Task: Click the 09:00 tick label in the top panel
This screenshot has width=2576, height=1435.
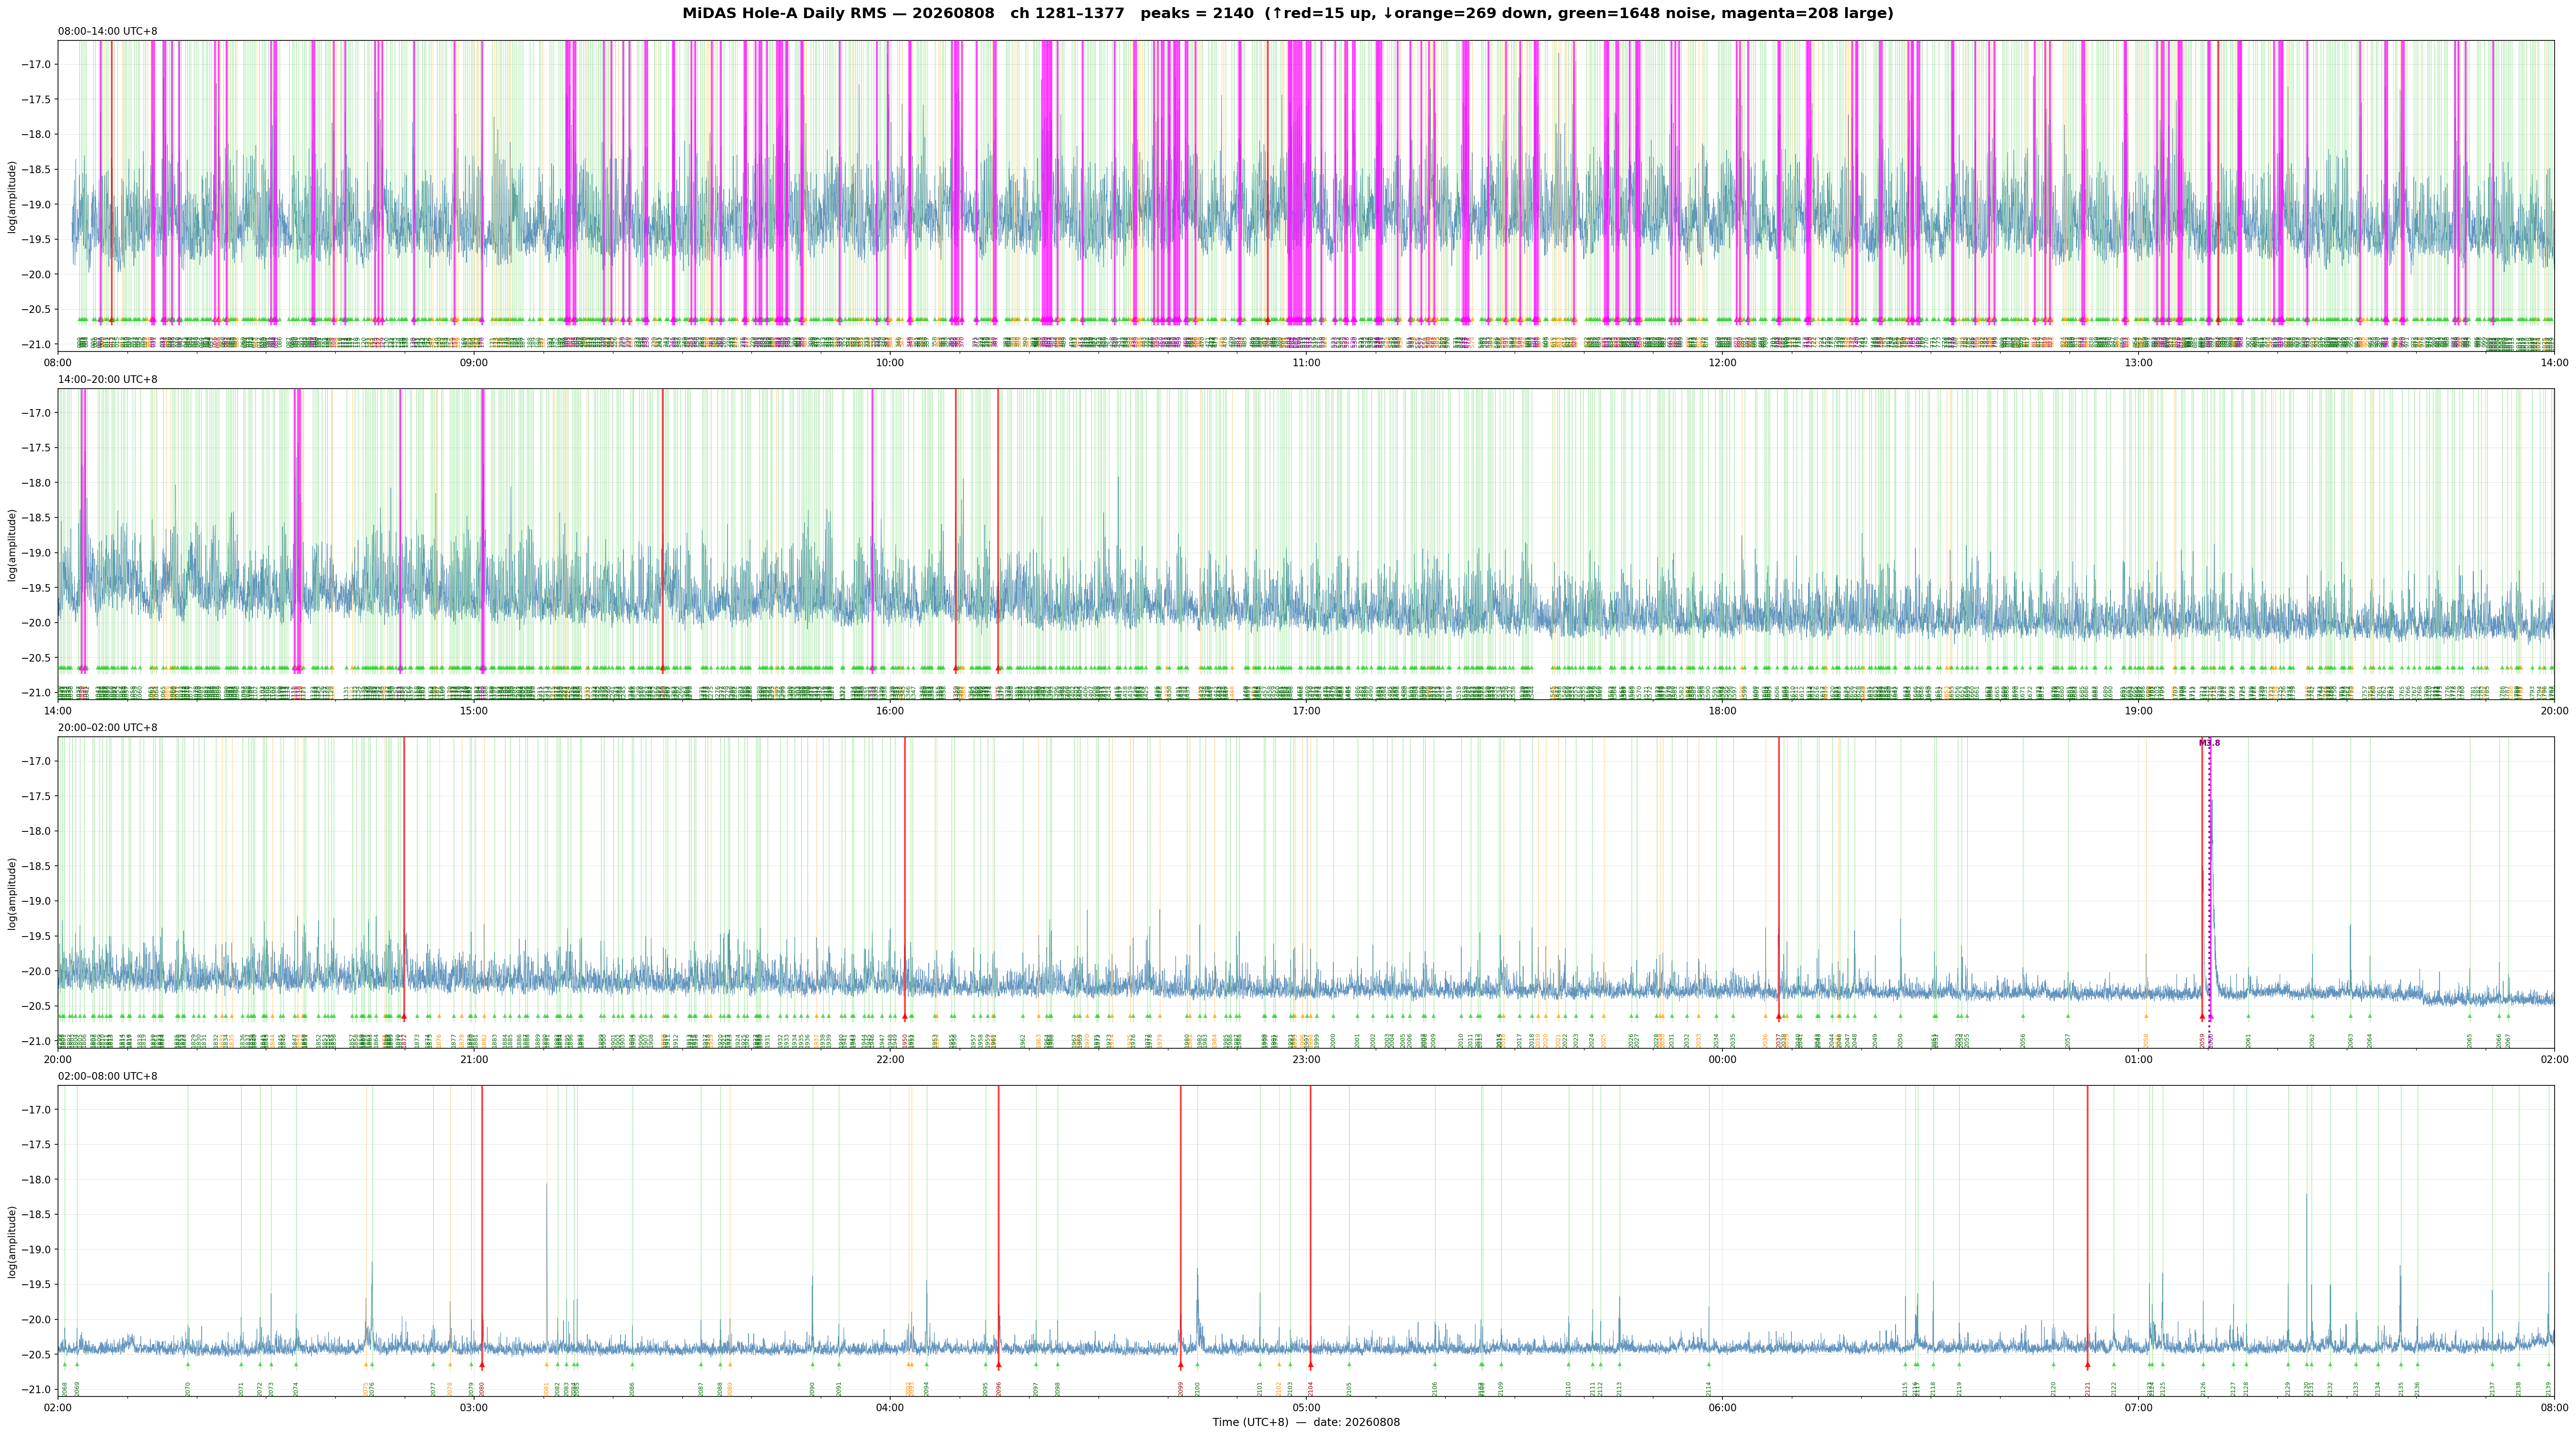Action: point(474,362)
